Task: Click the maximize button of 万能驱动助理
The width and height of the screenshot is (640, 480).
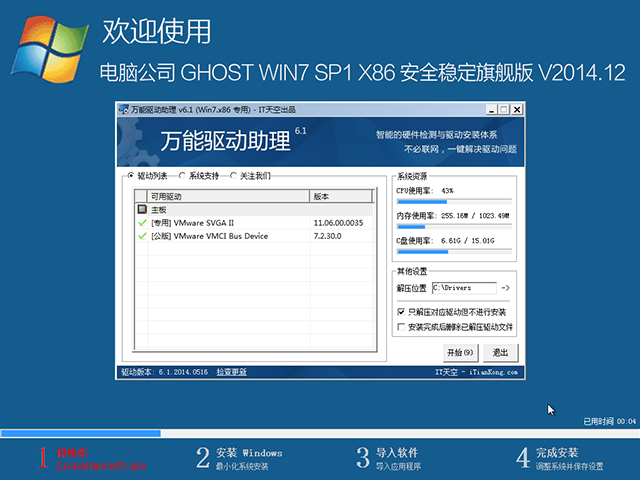Action: pos(504,109)
